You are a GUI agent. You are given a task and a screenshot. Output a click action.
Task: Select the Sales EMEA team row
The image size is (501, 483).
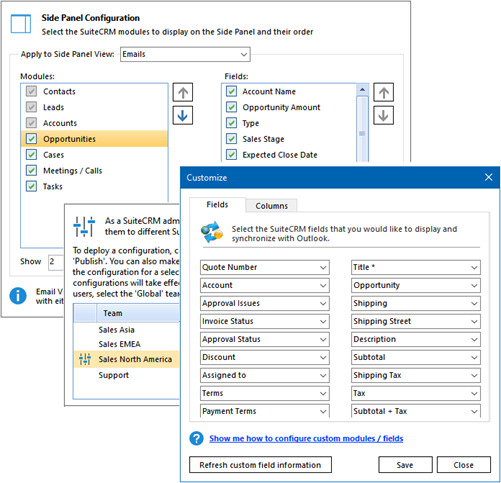pos(126,344)
